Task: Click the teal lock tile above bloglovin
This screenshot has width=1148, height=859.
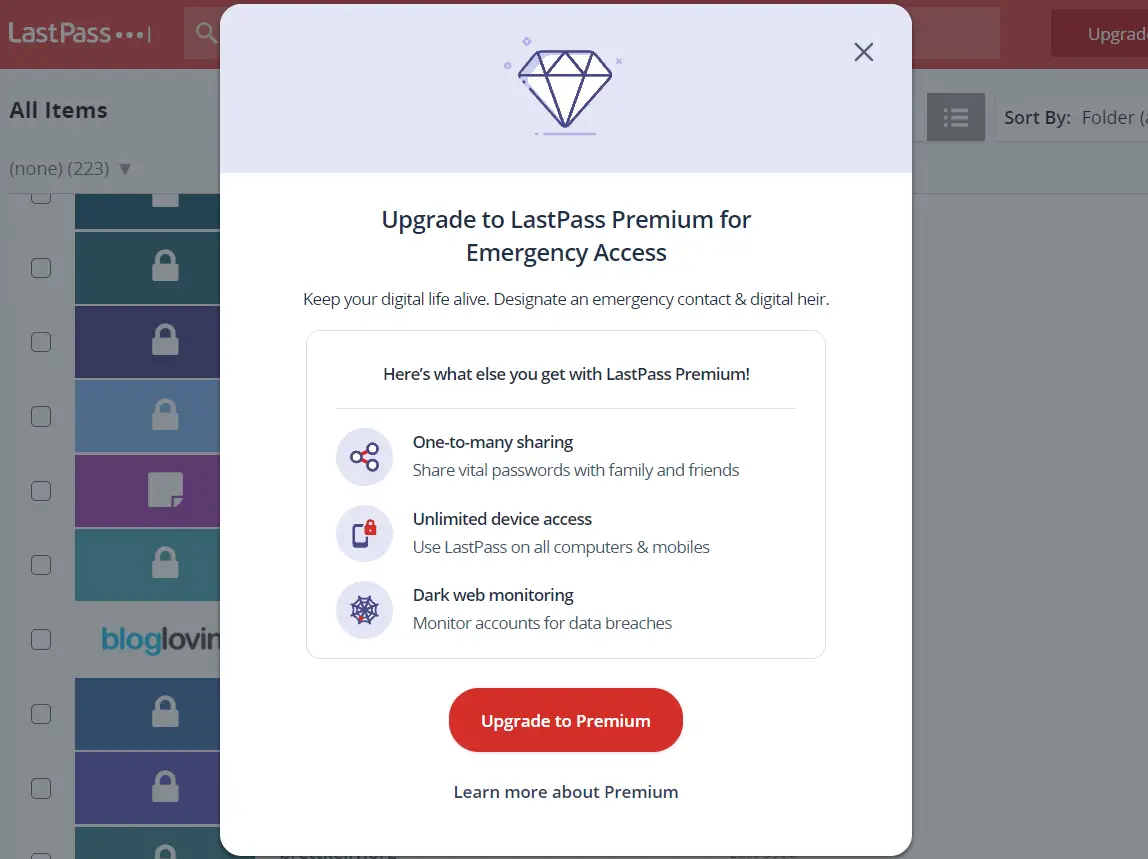Action: coord(147,565)
